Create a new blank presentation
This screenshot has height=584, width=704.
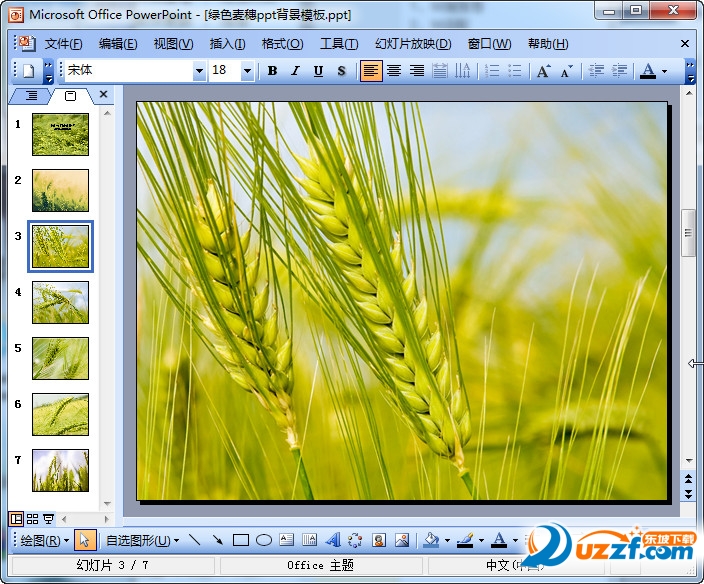29,71
